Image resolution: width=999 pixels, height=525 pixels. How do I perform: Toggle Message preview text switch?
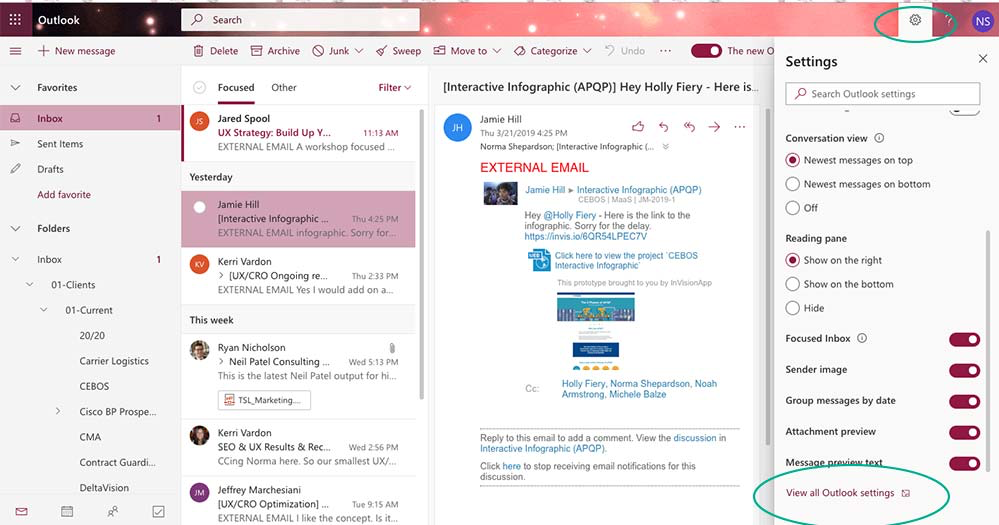tap(965, 463)
